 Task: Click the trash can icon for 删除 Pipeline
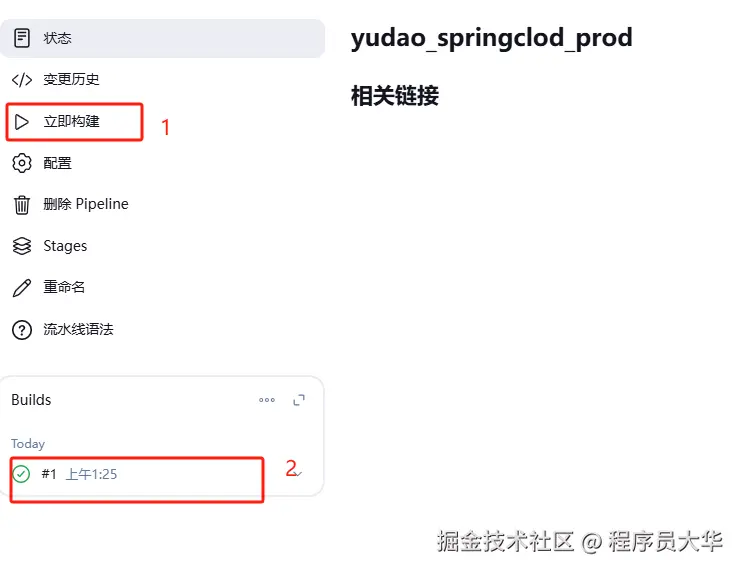(x=22, y=205)
